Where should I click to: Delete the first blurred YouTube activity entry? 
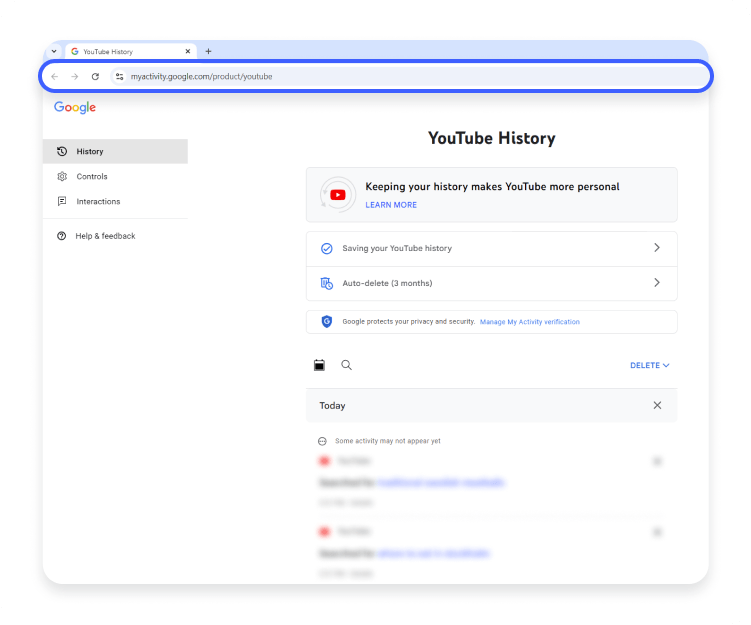[x=657, y=461]
